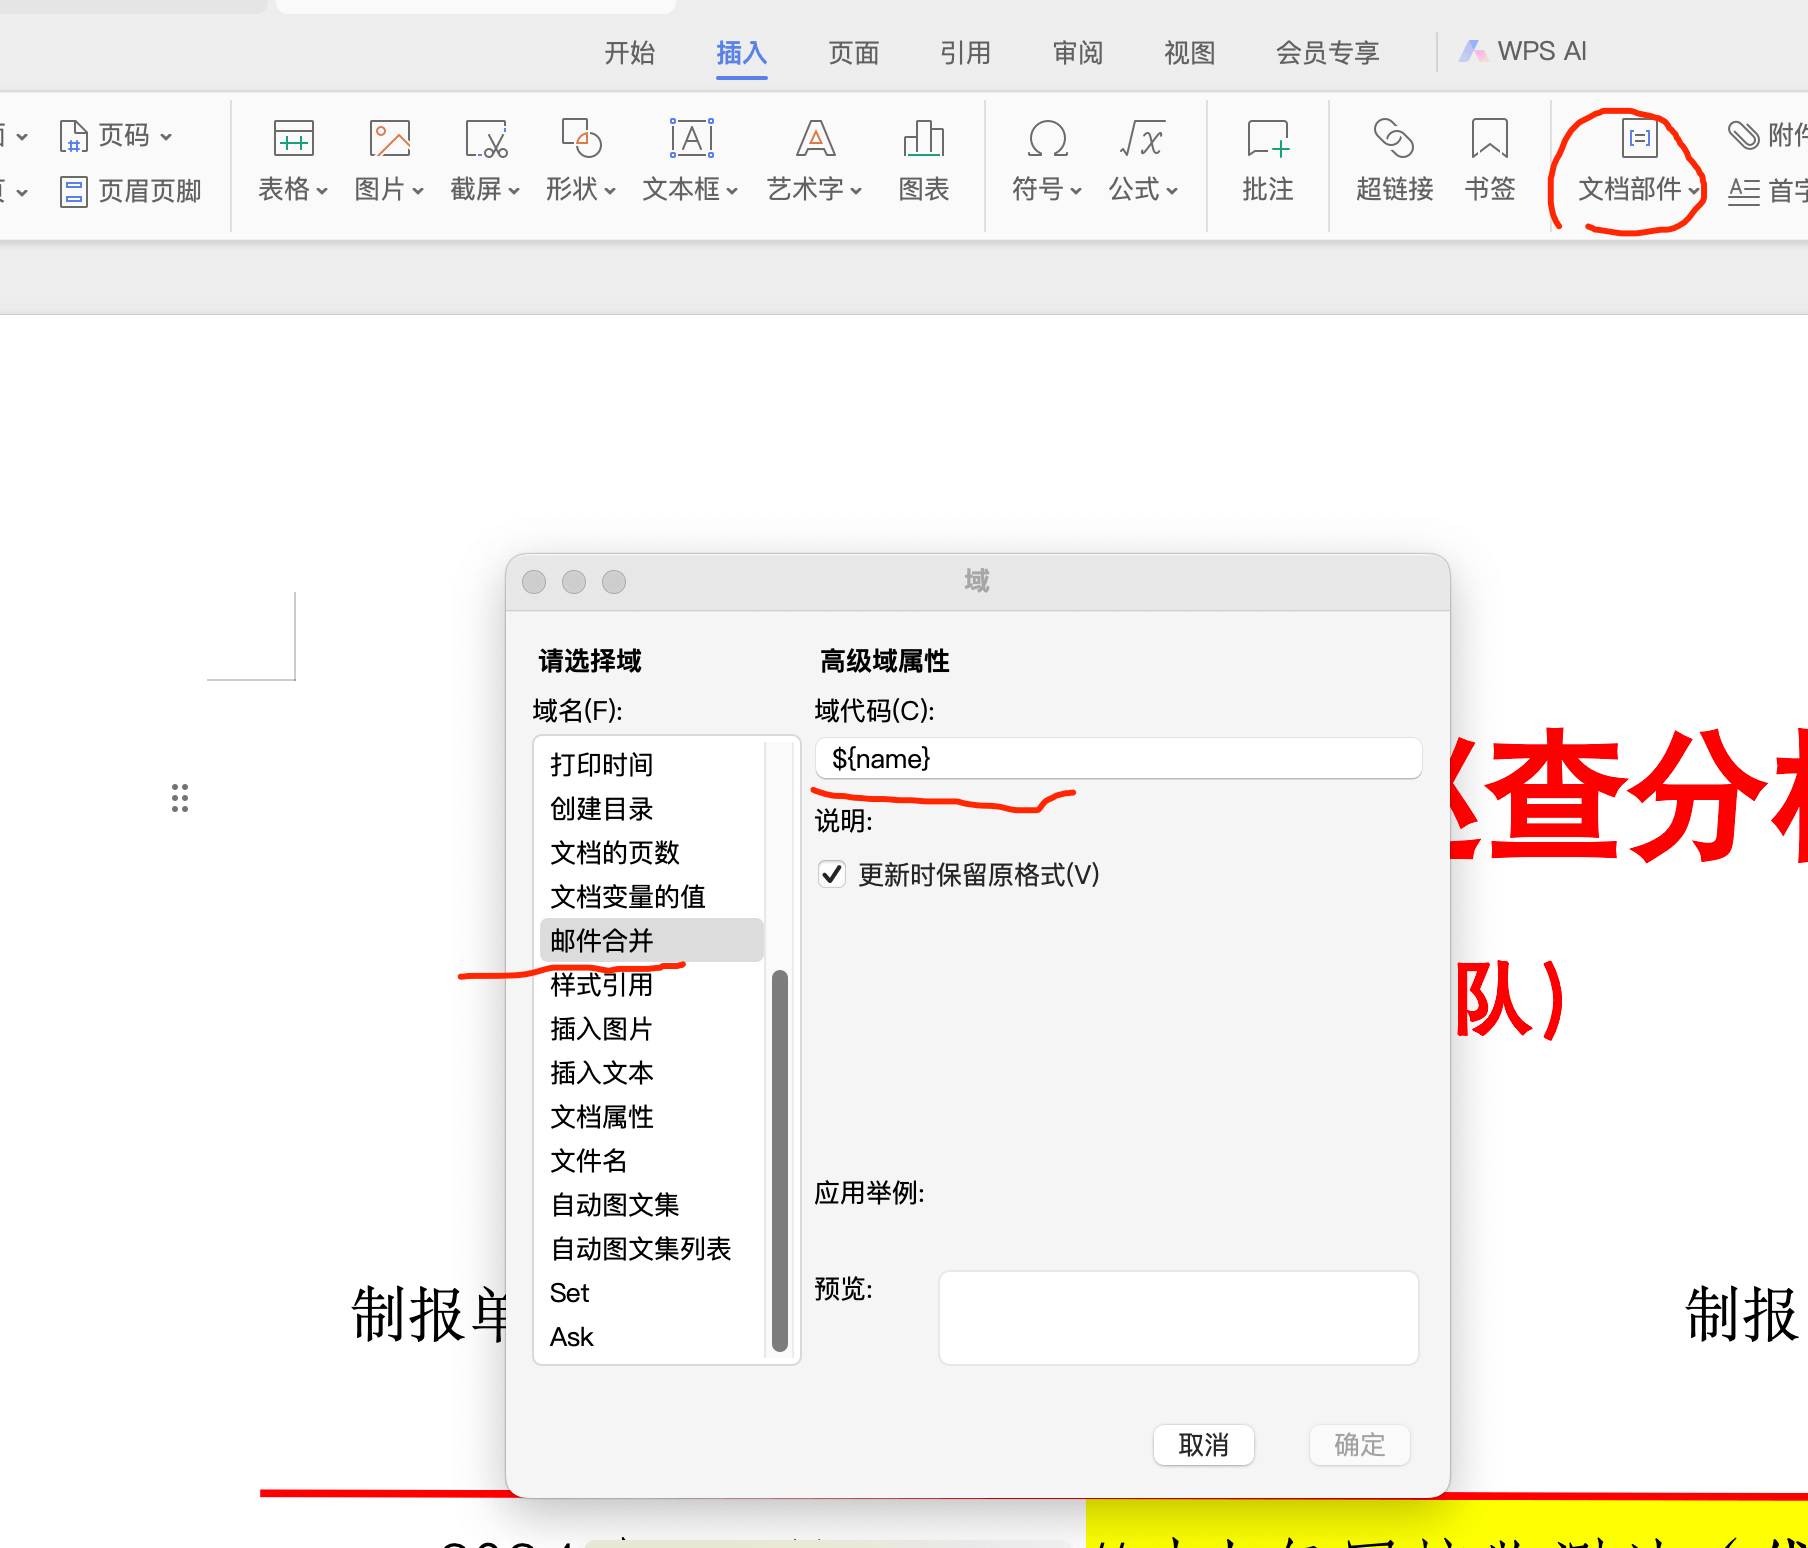Viewport: 1808px width, 1548px height.
Task: Toggle 更新时保留原格式 checkbox
Action: [832, 875]
